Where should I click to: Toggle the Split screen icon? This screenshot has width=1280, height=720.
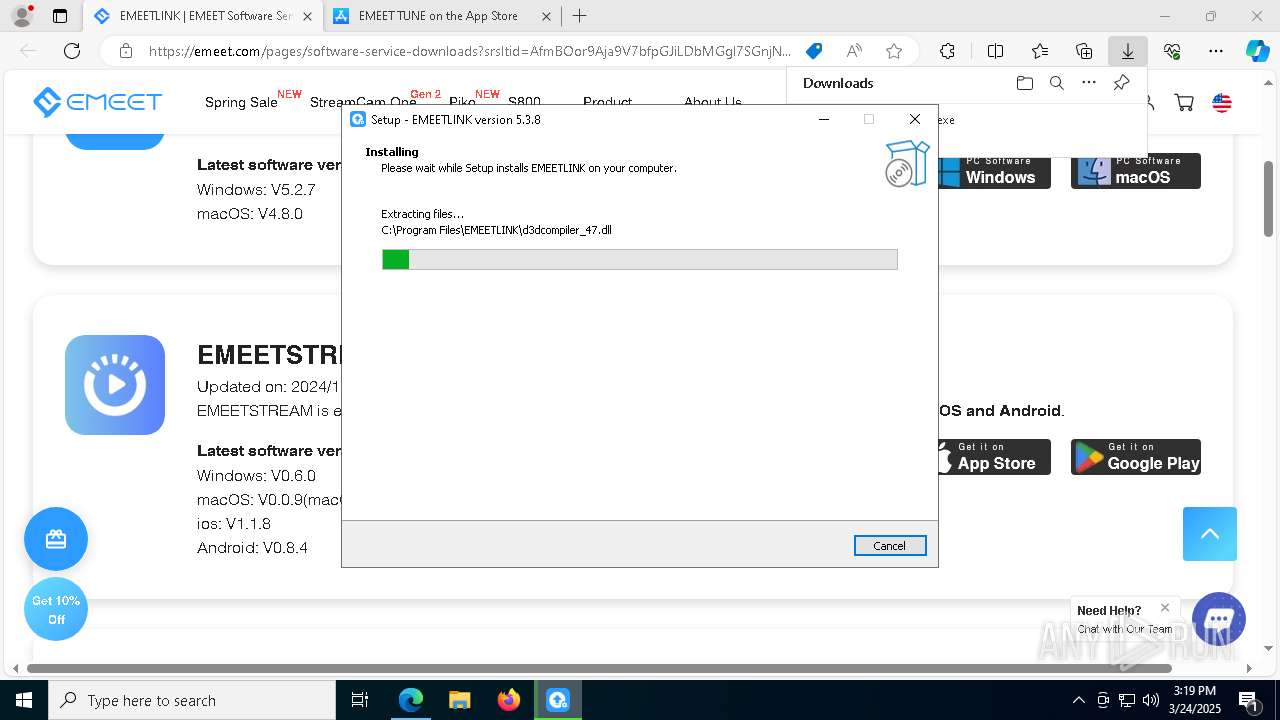tap(995, 51)
